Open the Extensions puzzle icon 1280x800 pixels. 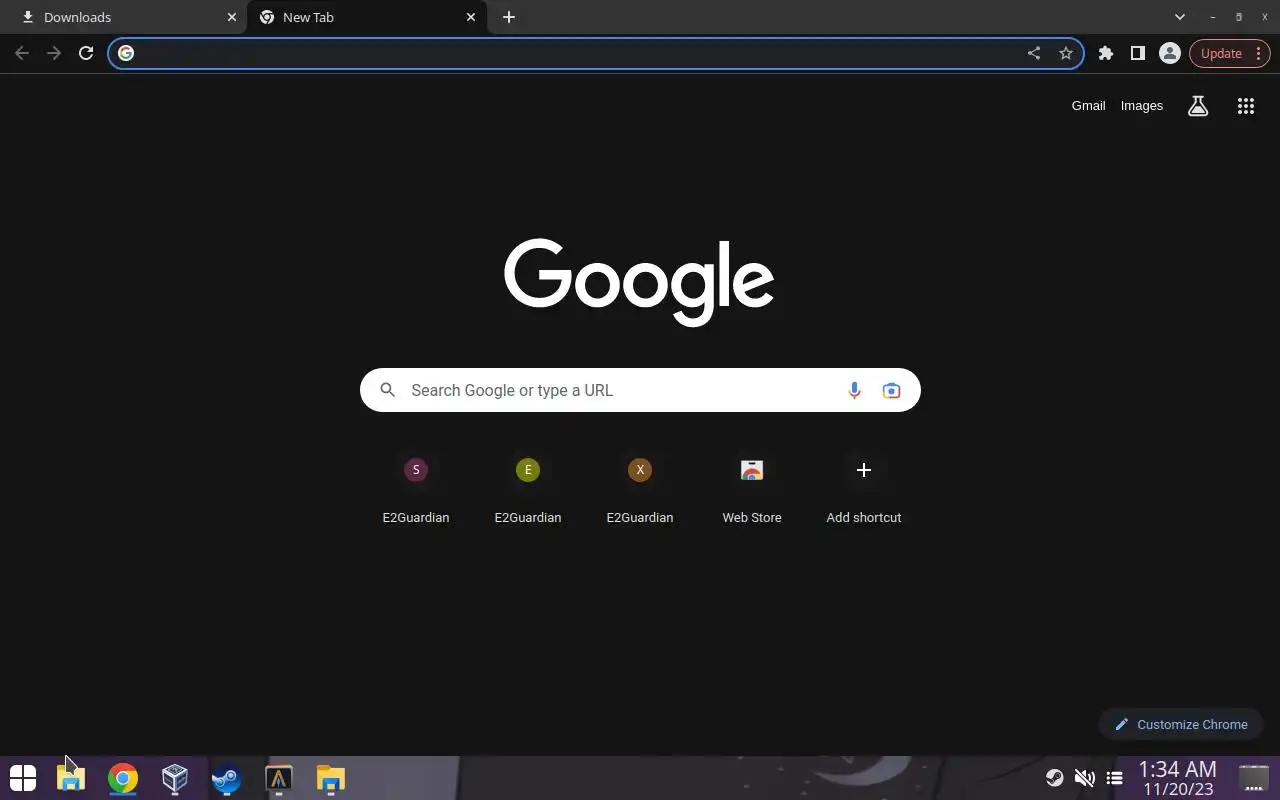coord(1106,53)
